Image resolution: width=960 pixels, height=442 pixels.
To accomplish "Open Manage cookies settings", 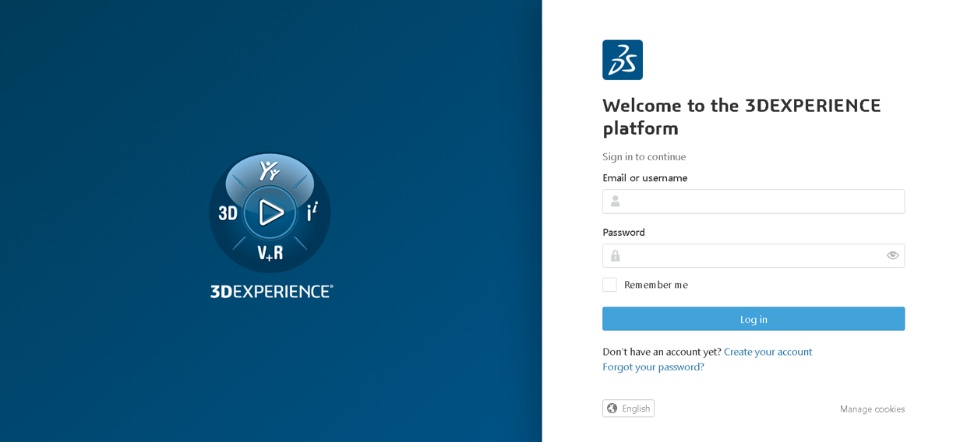I will pos(872,409).
